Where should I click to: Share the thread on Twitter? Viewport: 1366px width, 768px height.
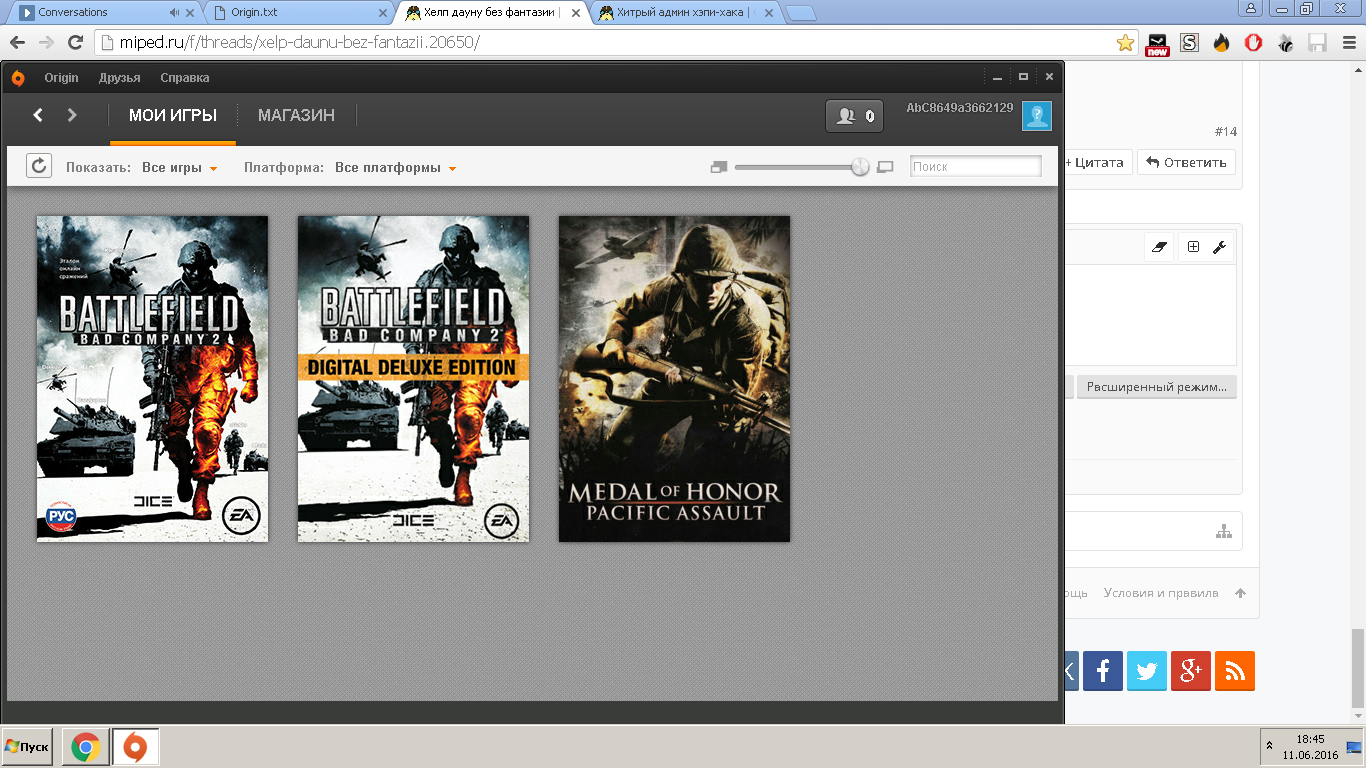click(x=1147, y=671)
